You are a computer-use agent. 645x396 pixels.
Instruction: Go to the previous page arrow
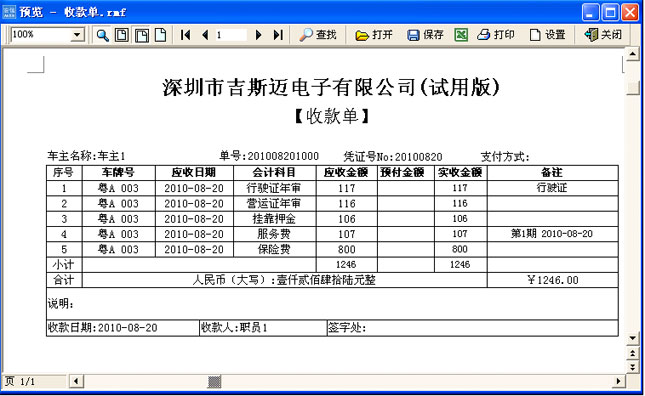[205, 35]
